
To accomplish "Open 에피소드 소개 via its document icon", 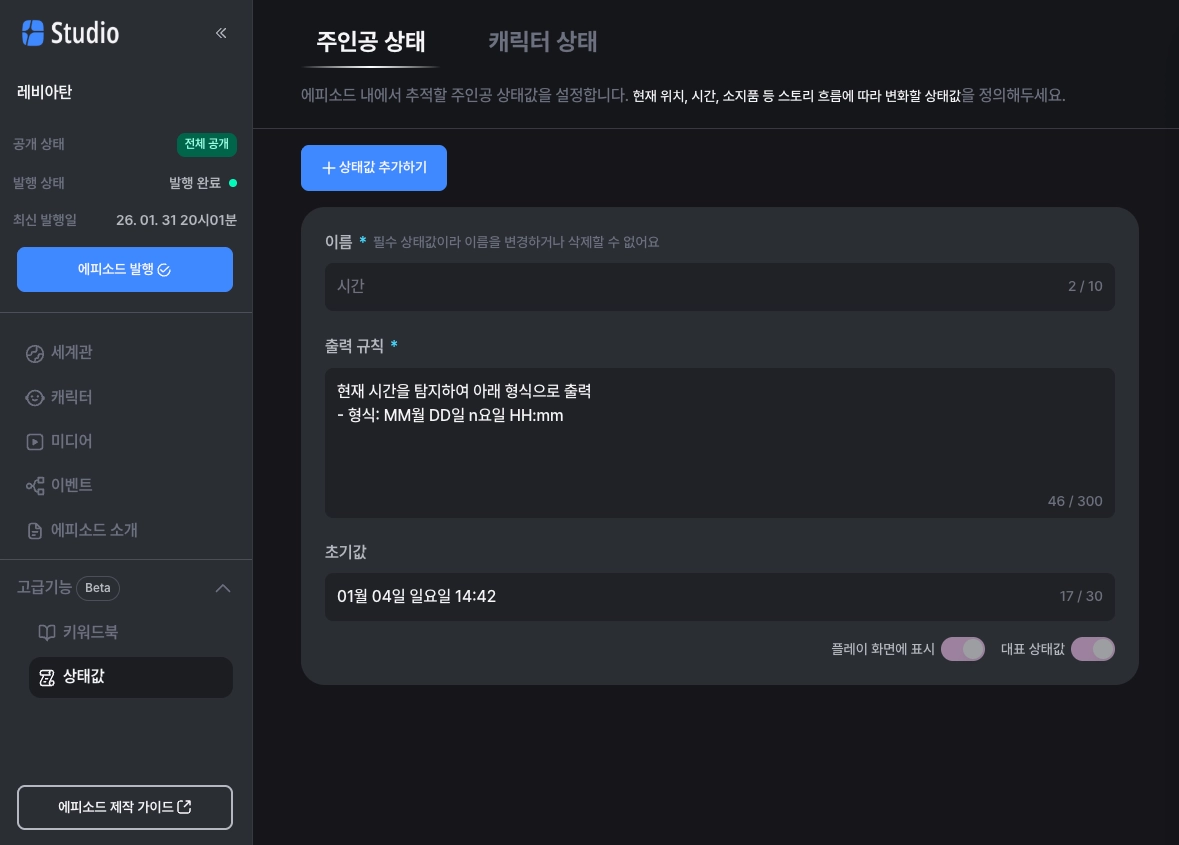I will click(x=35, y=530).
